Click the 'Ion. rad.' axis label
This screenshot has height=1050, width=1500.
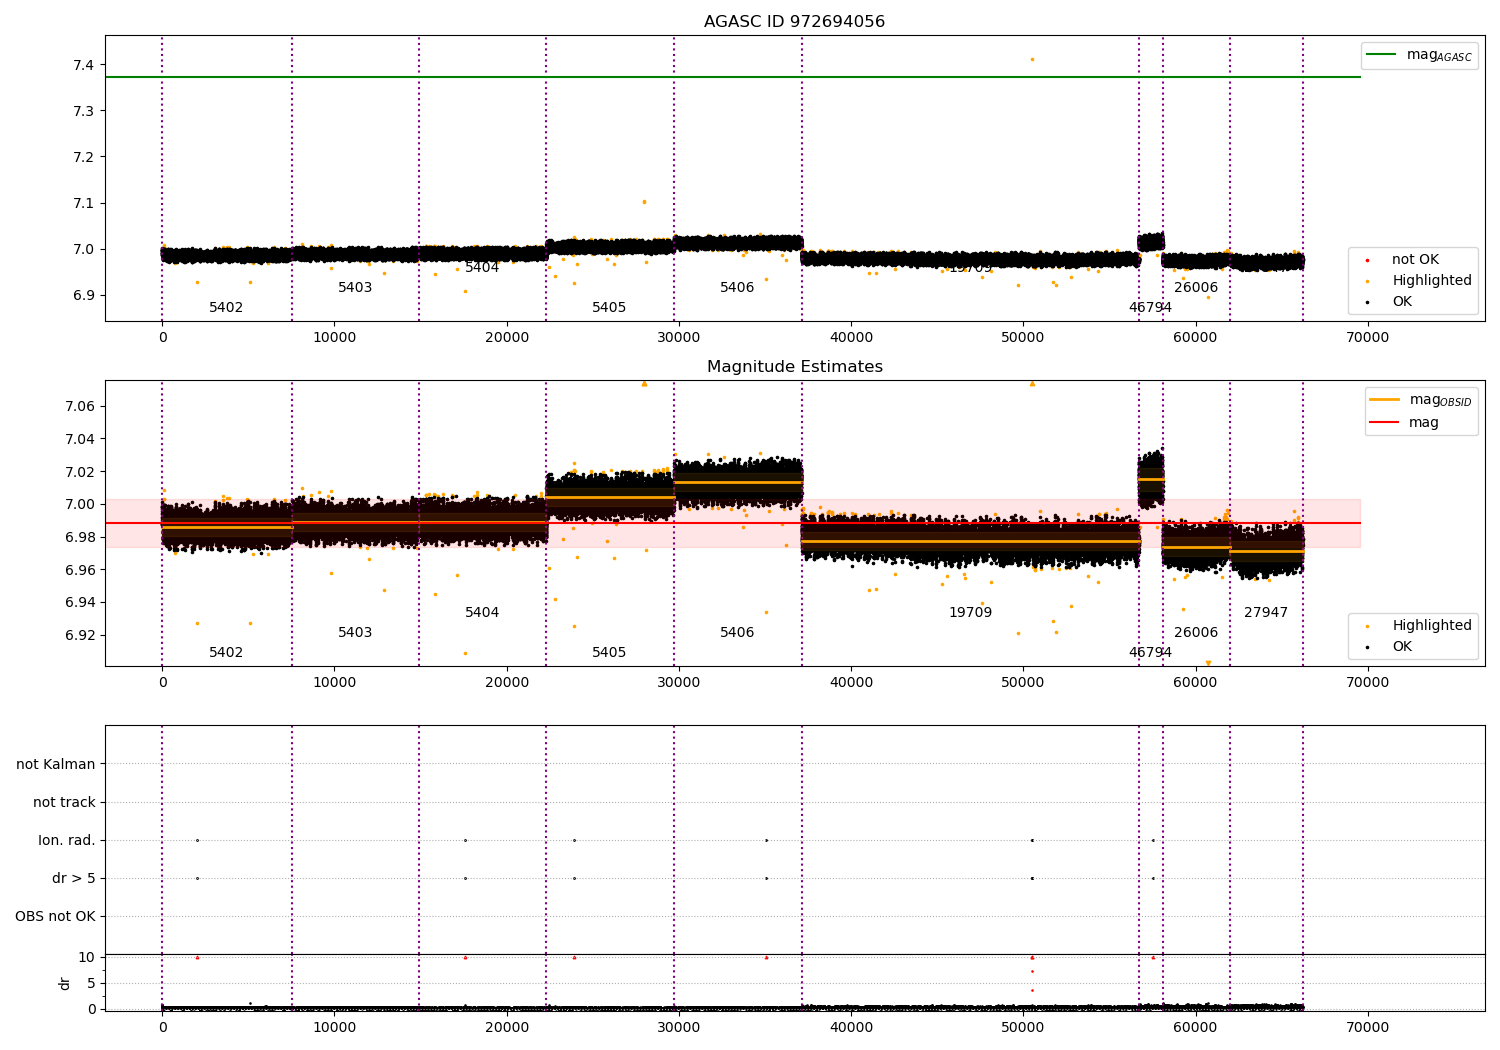tap(67, 840)
